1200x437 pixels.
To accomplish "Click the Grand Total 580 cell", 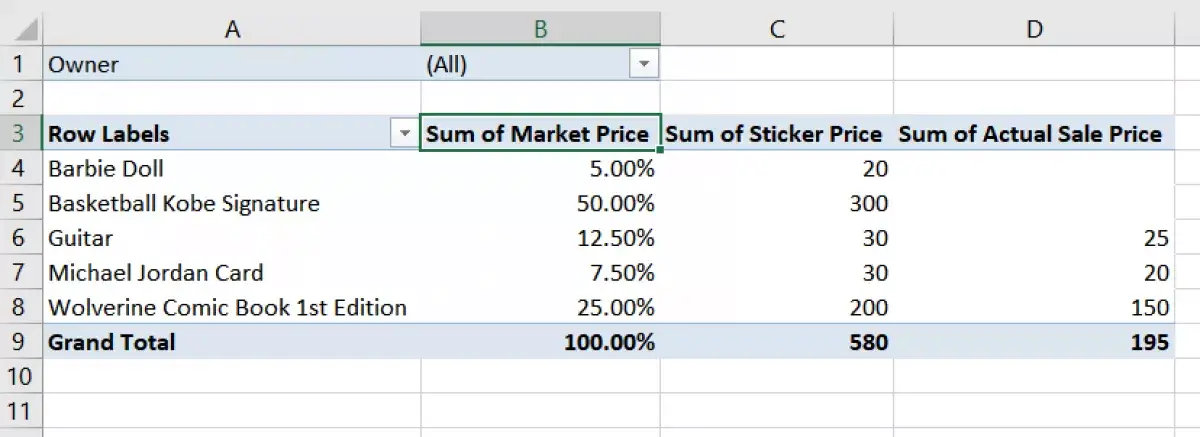I will [x=777, y=342].
